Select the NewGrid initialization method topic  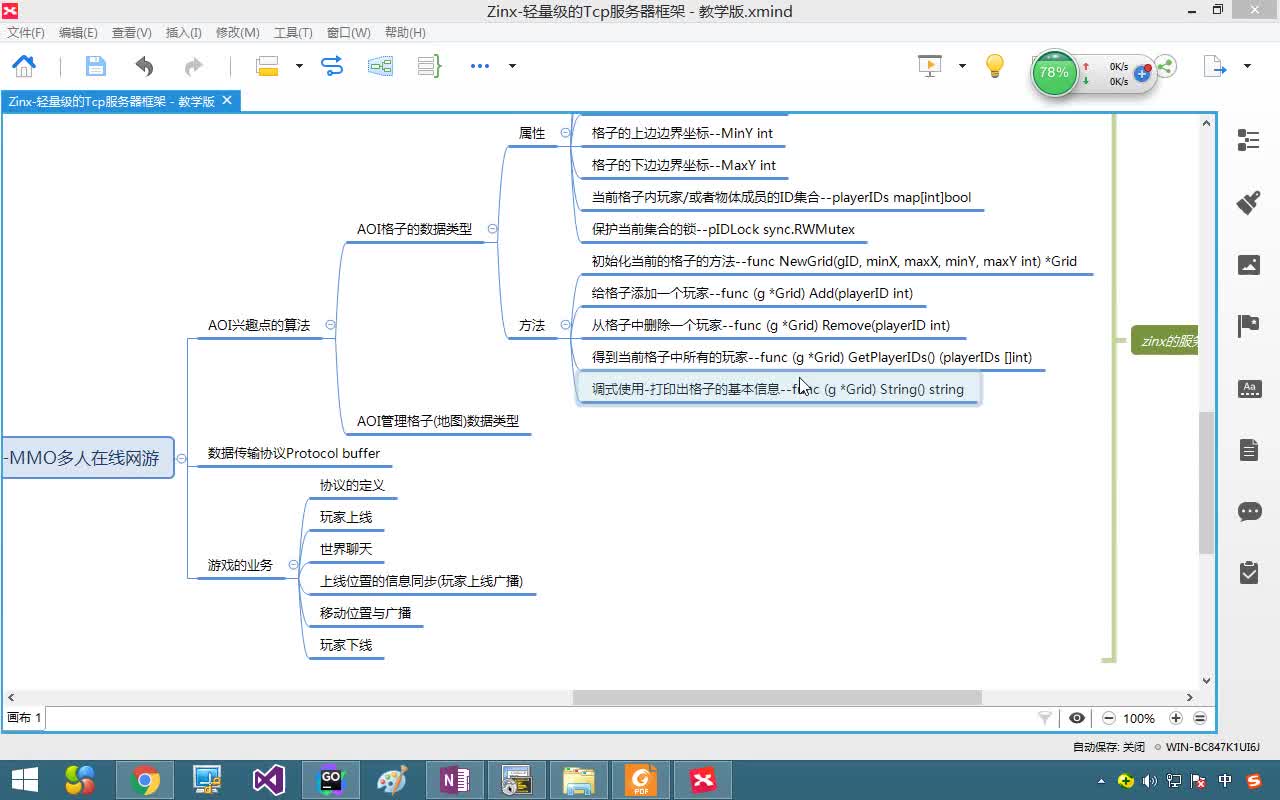click(834, 261)
